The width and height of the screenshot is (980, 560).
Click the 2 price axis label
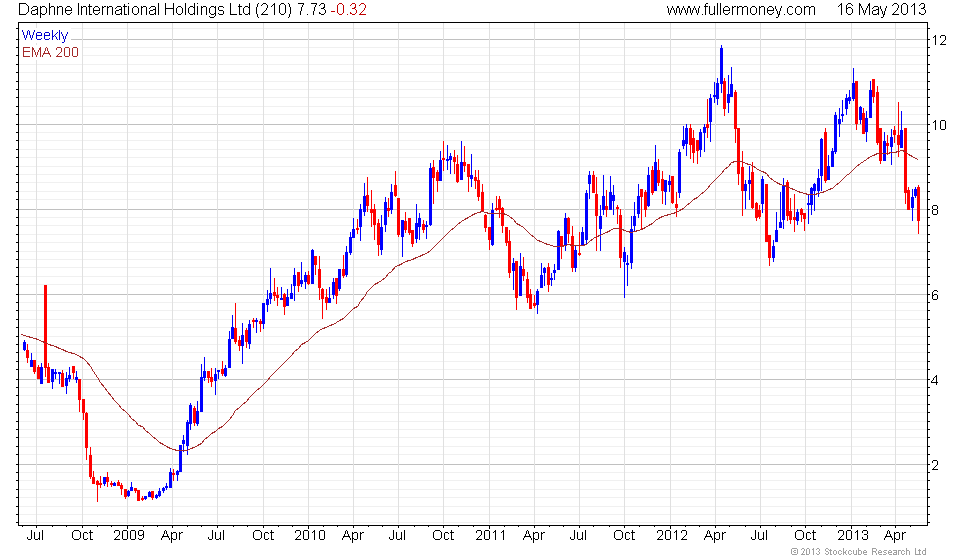click(936, 465)
